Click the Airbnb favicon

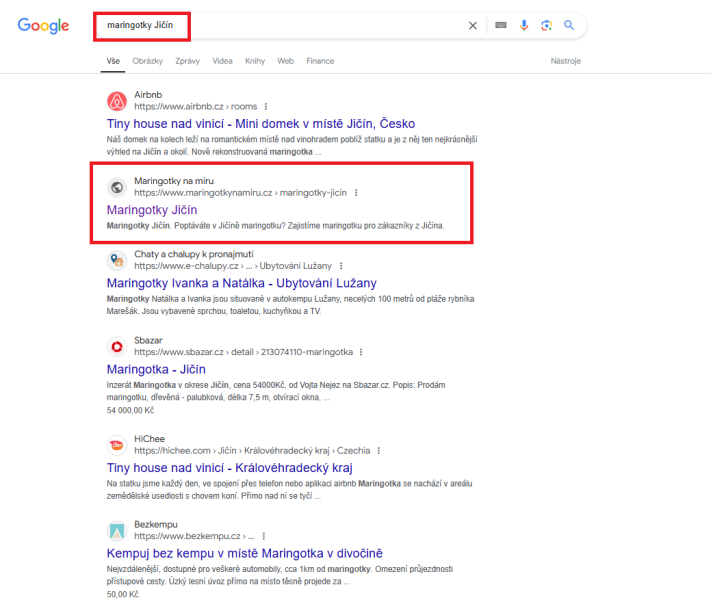click(x=117, y=101)
